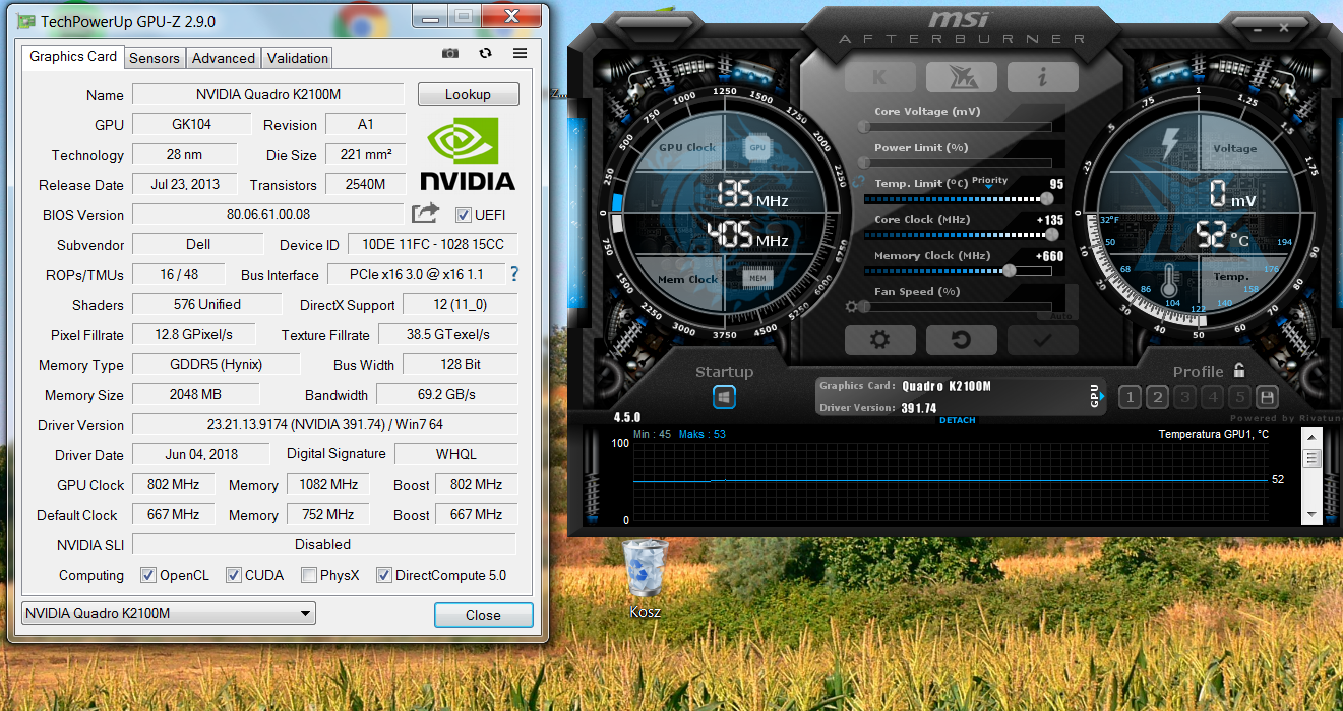Reset Afterburner settings to default
This screenshot has height=711, width=1343.
pos(961,340)
